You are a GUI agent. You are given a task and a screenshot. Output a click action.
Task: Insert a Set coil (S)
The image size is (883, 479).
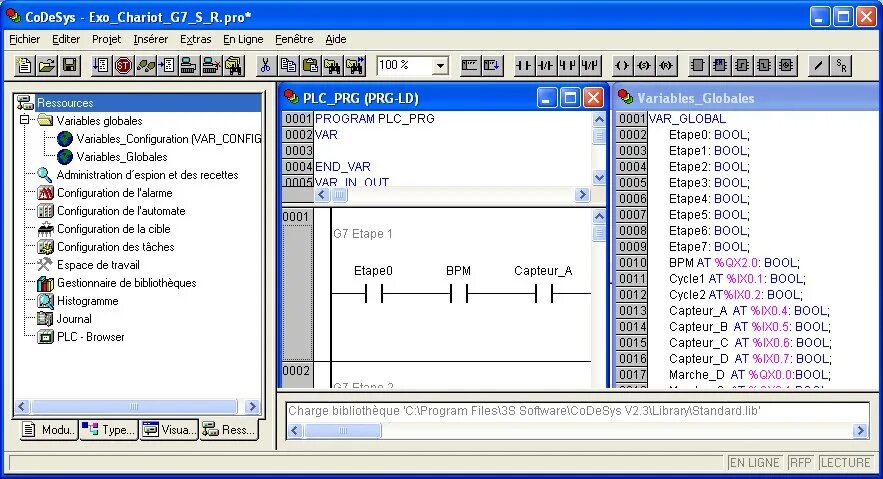[x=644, y=66]
